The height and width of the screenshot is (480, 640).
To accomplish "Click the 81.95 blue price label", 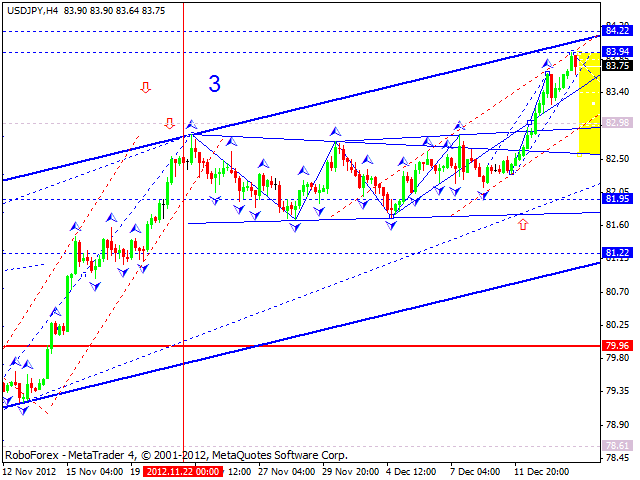I will click(x=617, y=199).
